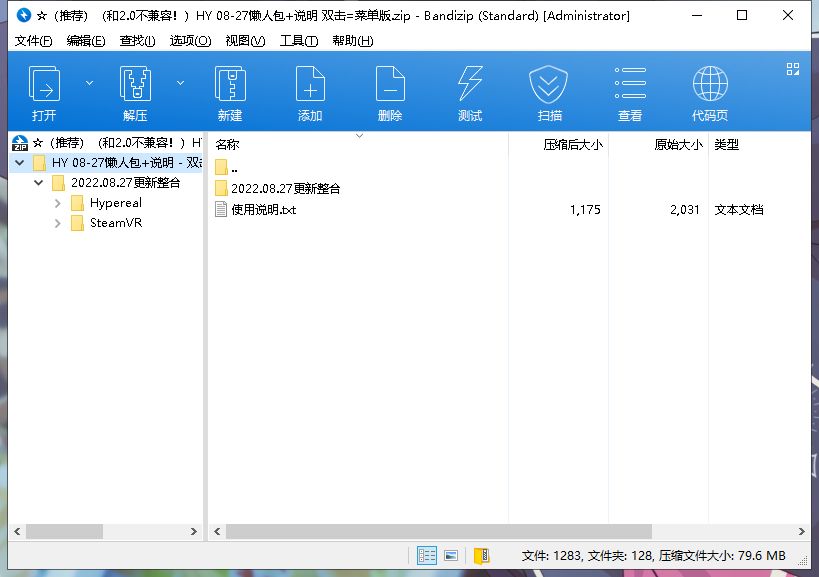The height and width of the screenshot is (577, 819).
Task: Select the 2022.08.27更新整合 folder in file list
Action: click(x=286, y=189)
